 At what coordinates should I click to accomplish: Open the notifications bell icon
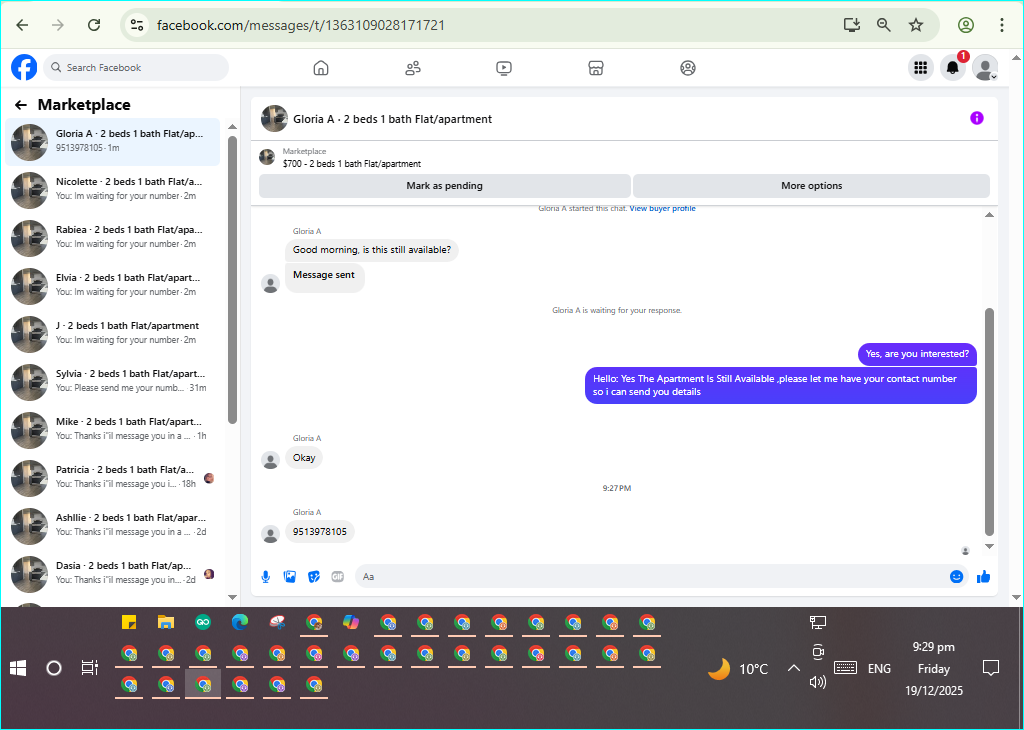pos(953,67)
